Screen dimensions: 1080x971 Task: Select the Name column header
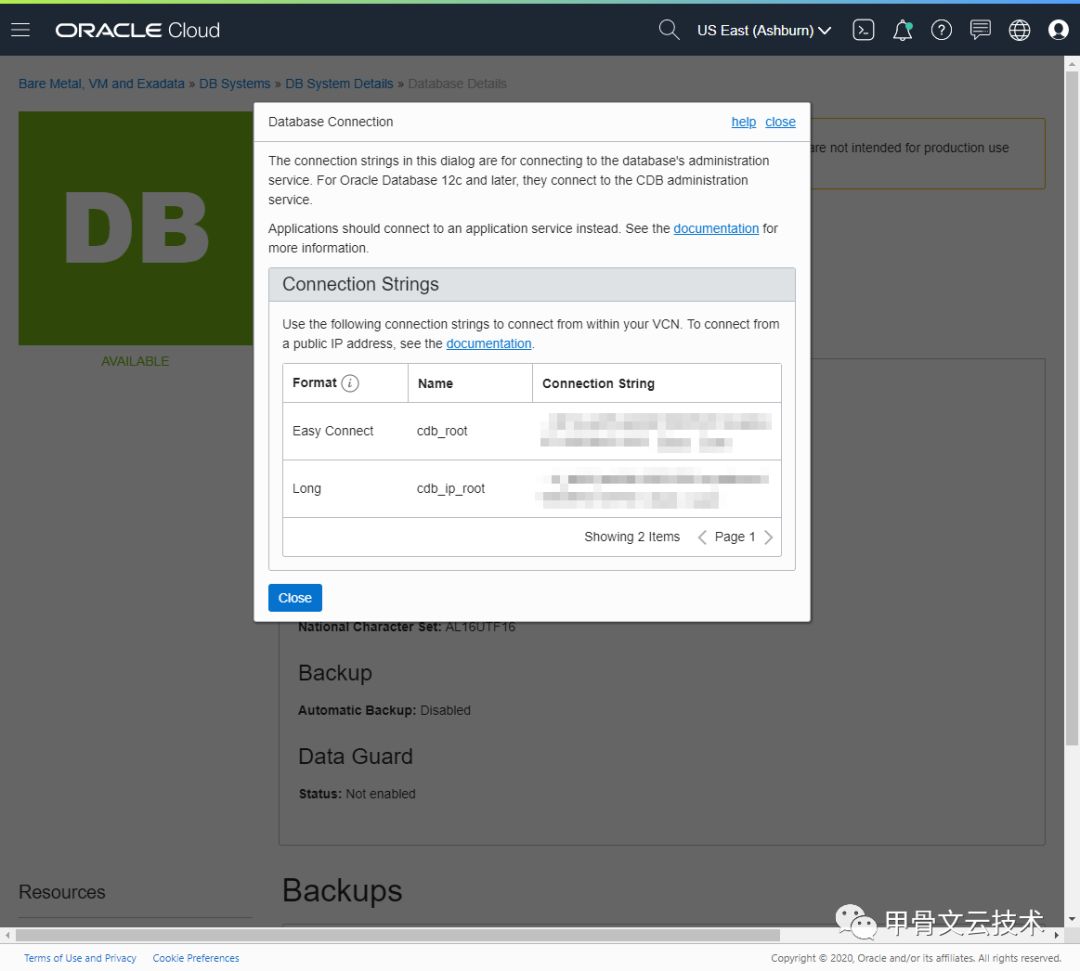[x=470, y=383]
